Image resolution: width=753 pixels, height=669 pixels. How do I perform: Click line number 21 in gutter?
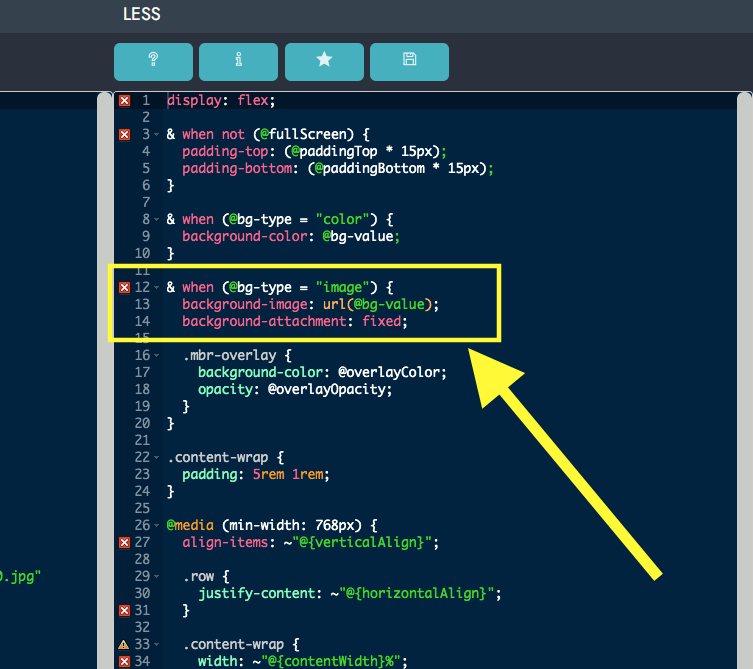pyautogui.click(x=142, y=440)
